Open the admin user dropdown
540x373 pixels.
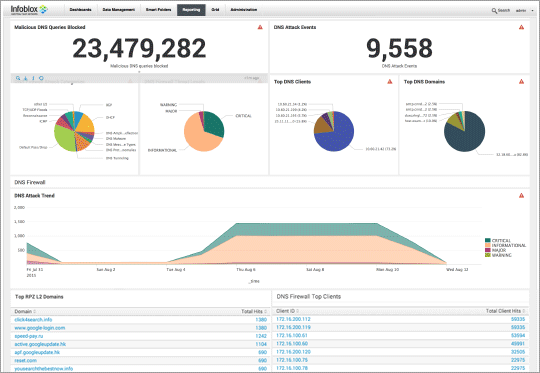(525, 11)
